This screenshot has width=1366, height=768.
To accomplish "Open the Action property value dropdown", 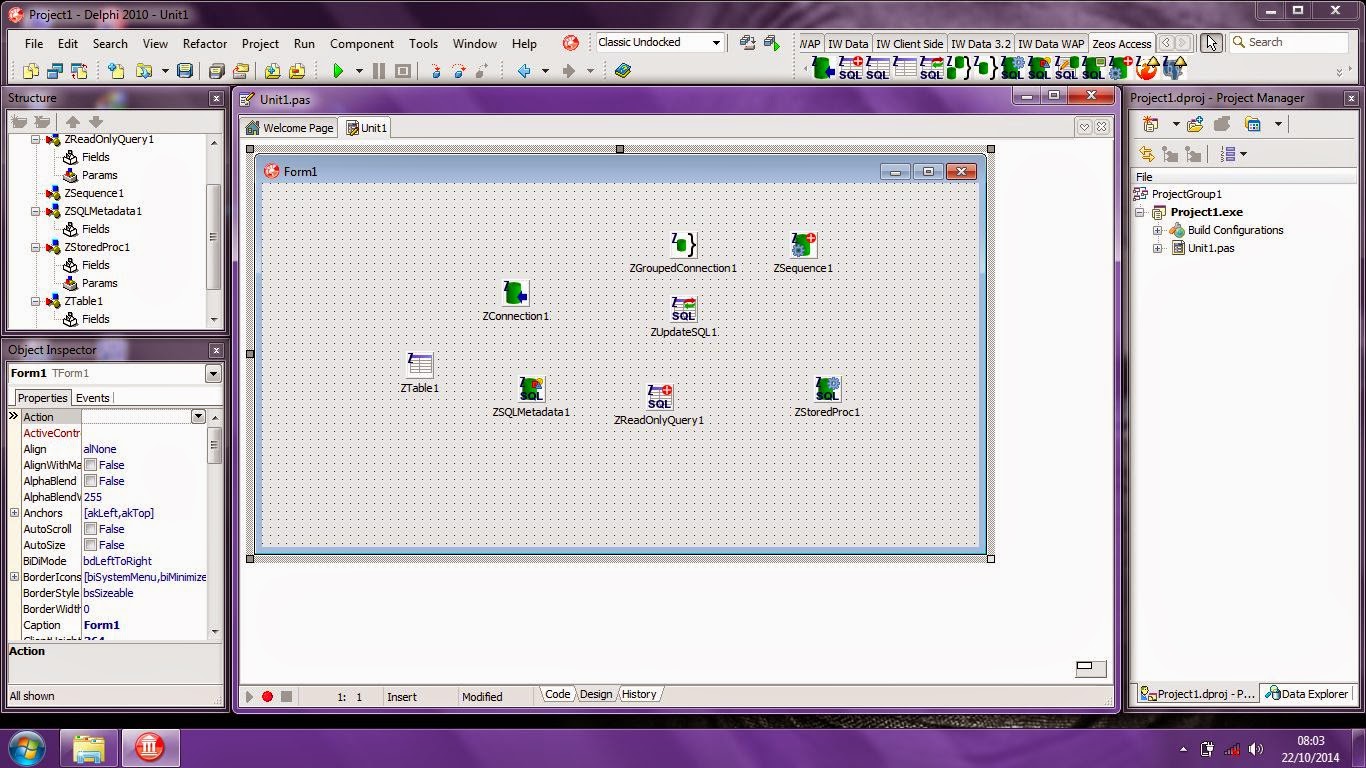I will 198,417.
